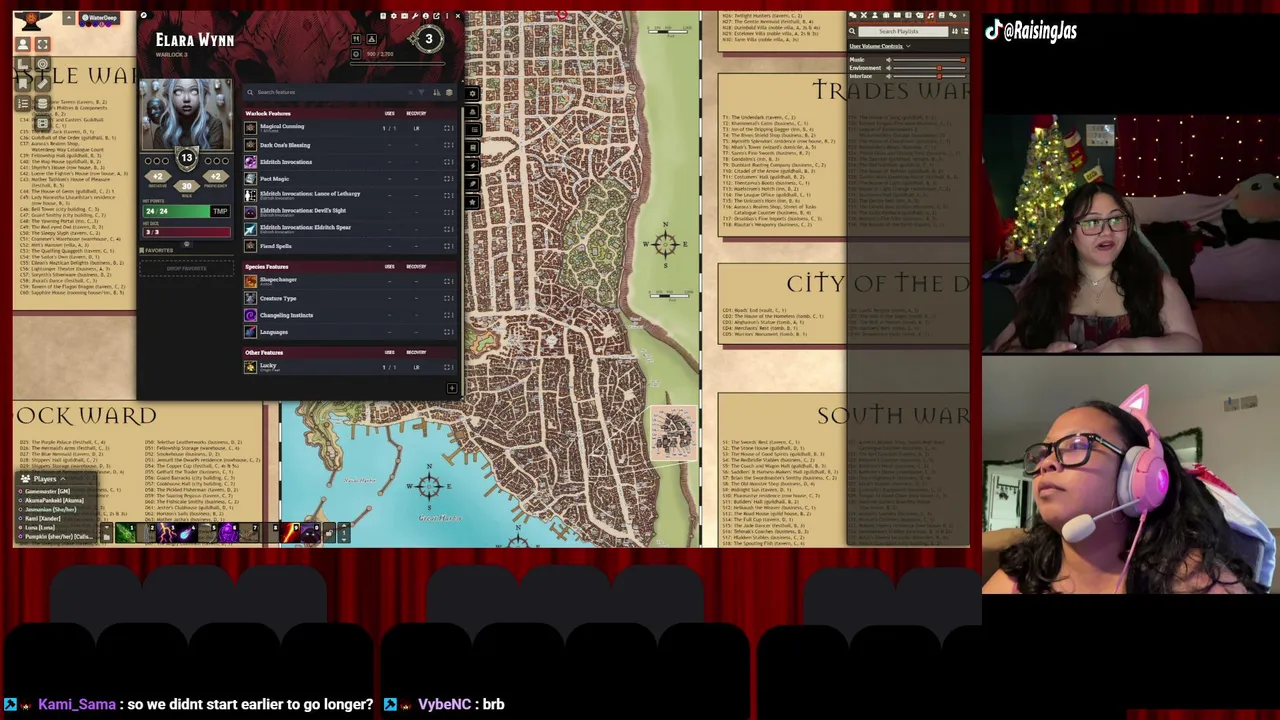Click the Shapechanger feature icon
The height and width of the screenshot is (720, 1280).
click(x=250, y=281)
